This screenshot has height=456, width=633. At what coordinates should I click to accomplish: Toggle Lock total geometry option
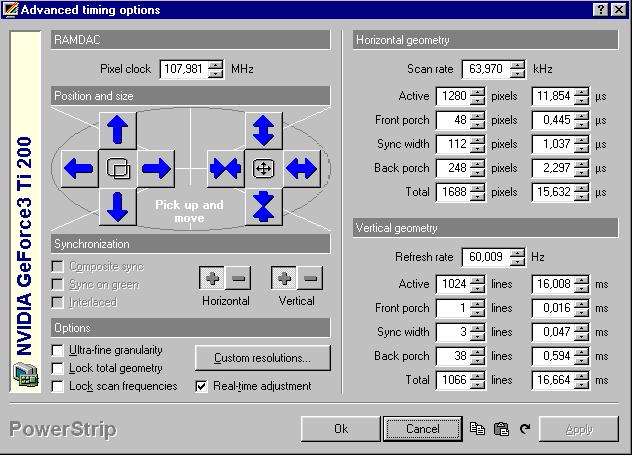click(x=58, y=368)
